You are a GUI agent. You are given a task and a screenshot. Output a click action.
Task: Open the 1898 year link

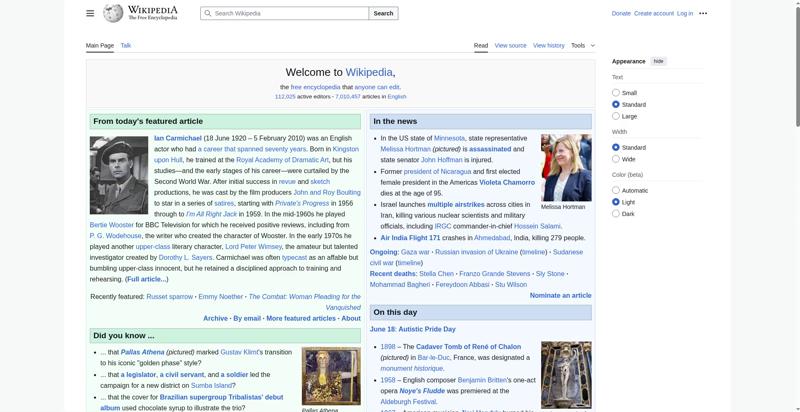(x=388, y=347)
